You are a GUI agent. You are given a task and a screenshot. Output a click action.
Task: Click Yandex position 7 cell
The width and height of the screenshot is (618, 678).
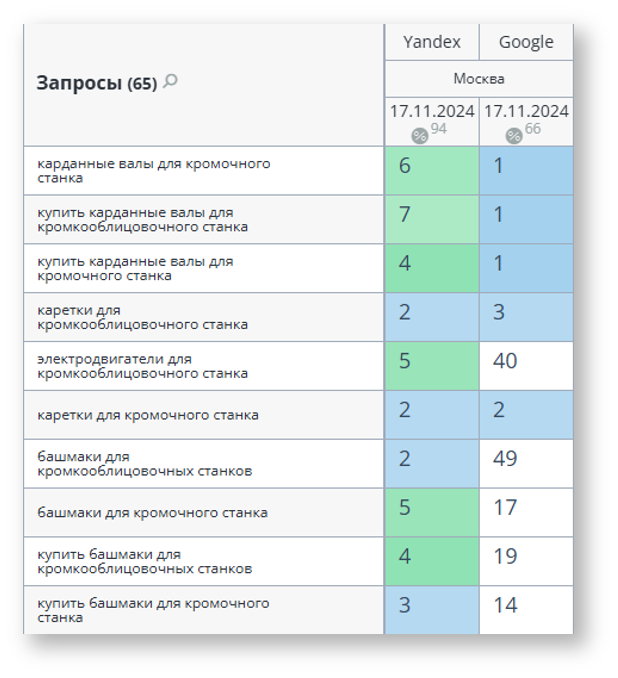tap(432, 220)
